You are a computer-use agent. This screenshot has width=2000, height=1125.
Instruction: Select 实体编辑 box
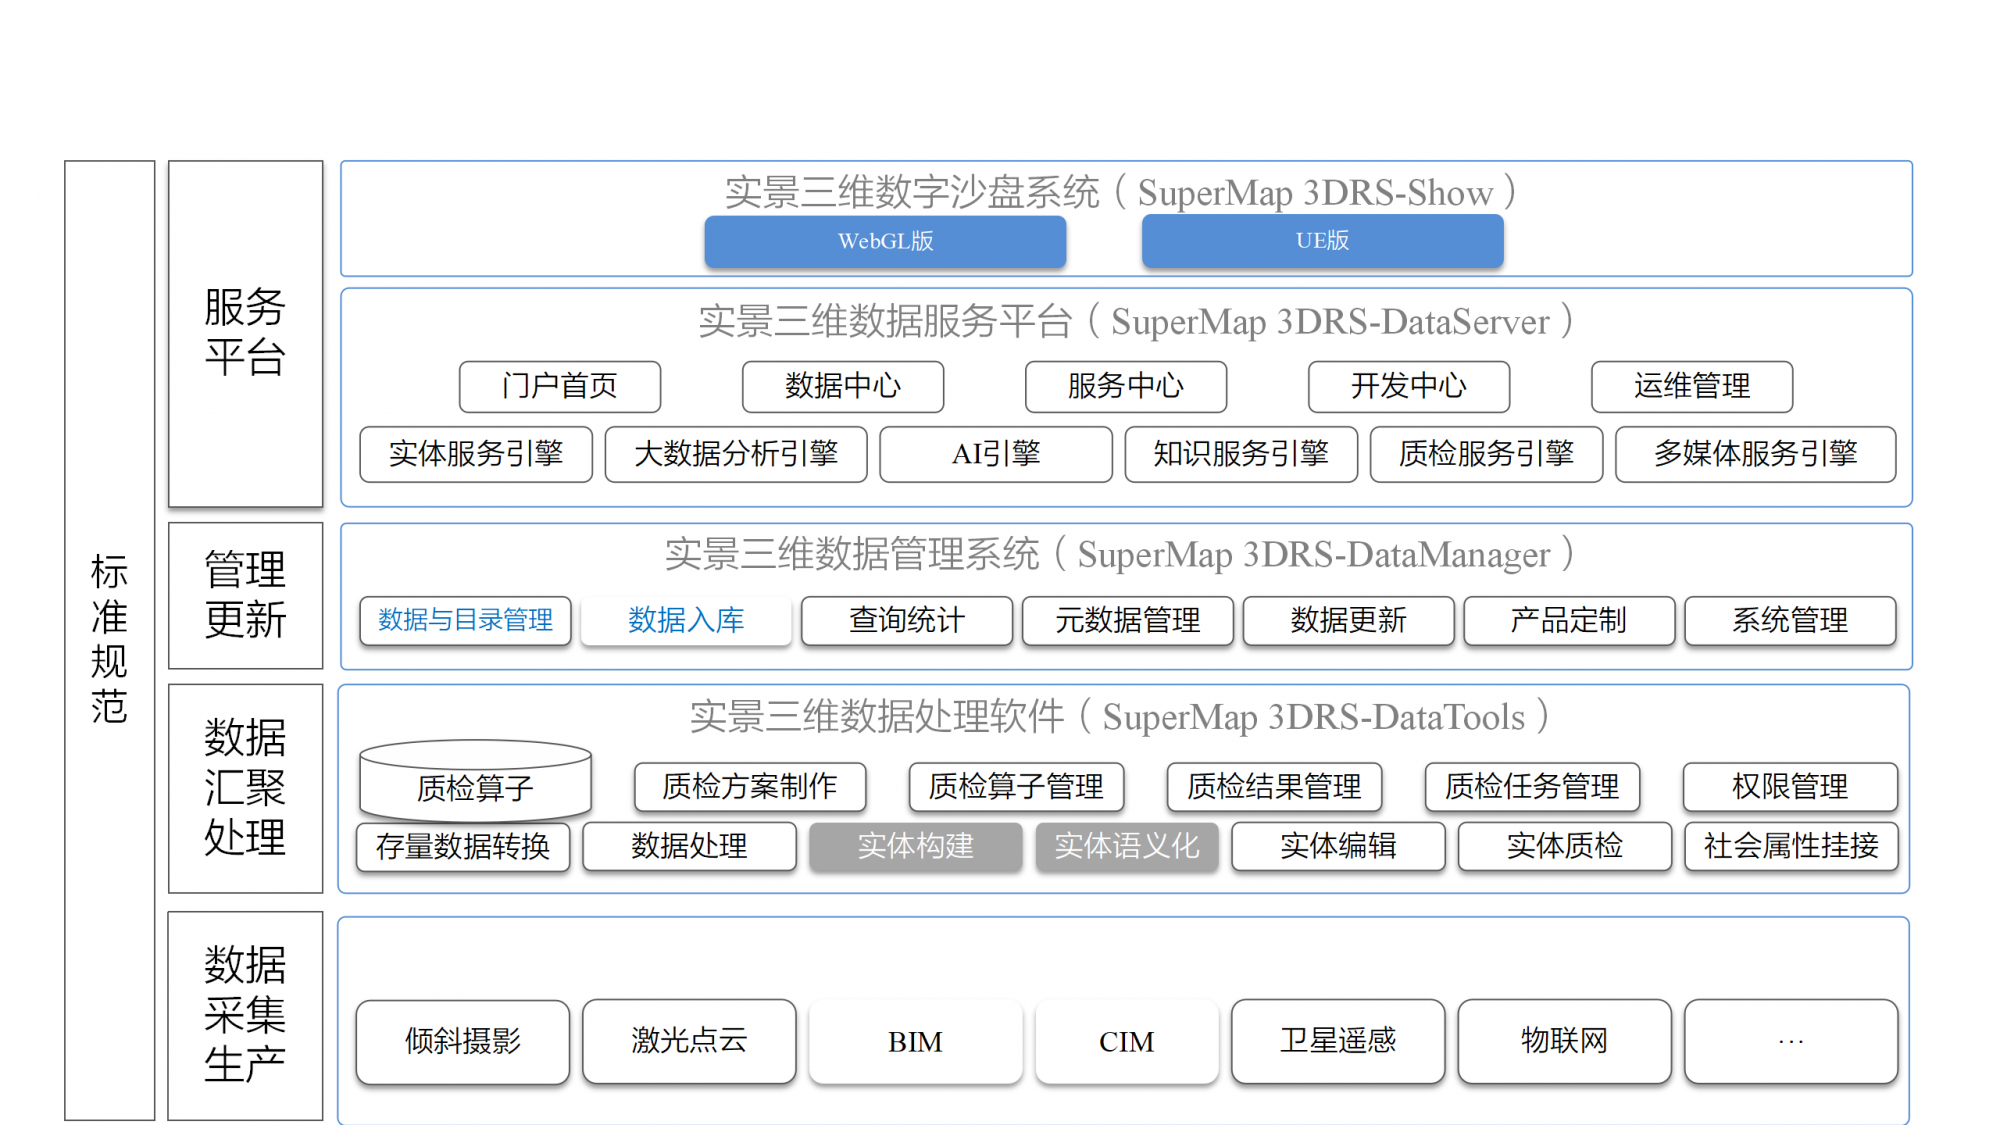coord(1338,847)
